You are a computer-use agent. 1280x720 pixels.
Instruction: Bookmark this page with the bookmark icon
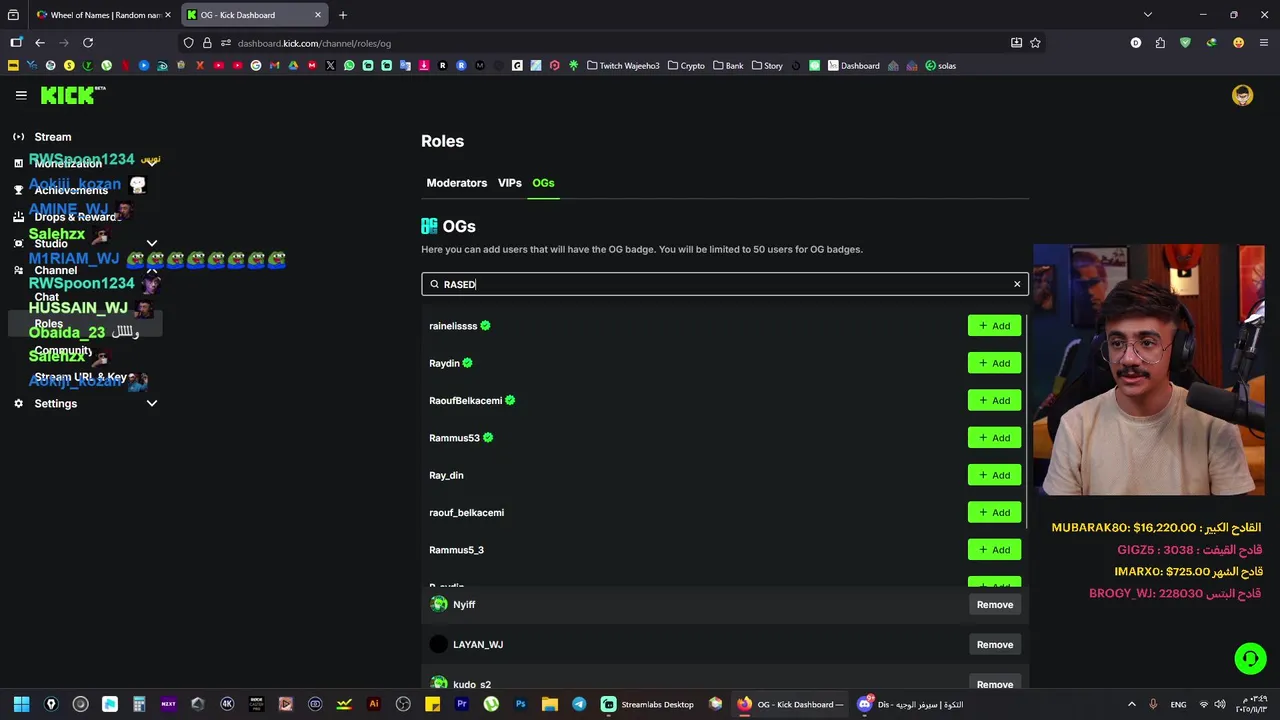1035,43
